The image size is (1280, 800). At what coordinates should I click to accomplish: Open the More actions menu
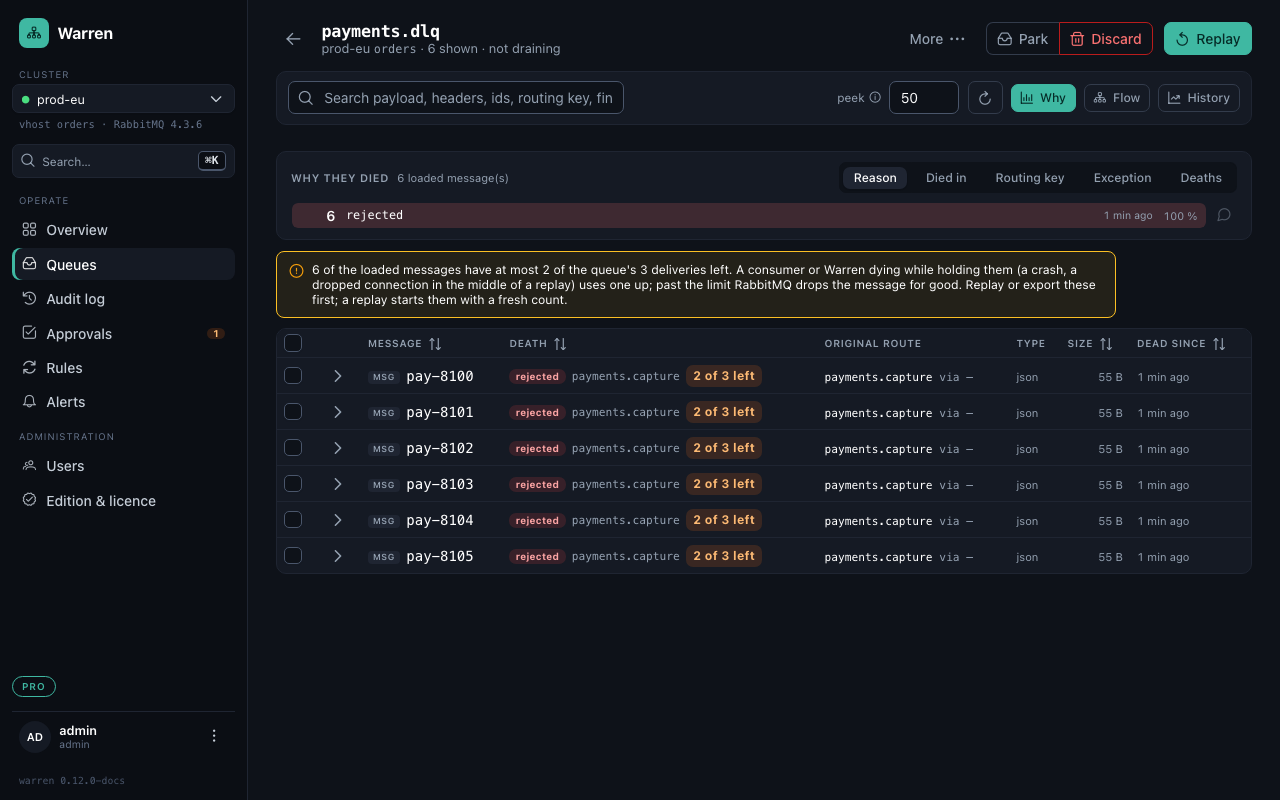pos(937,39)
